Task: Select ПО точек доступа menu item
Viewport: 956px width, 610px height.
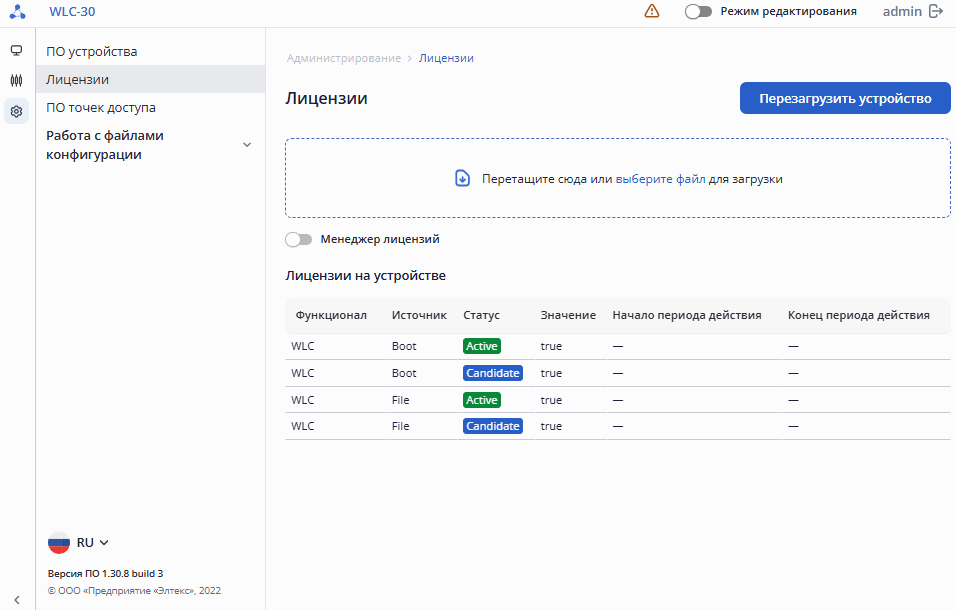Action: click(101, 107)
